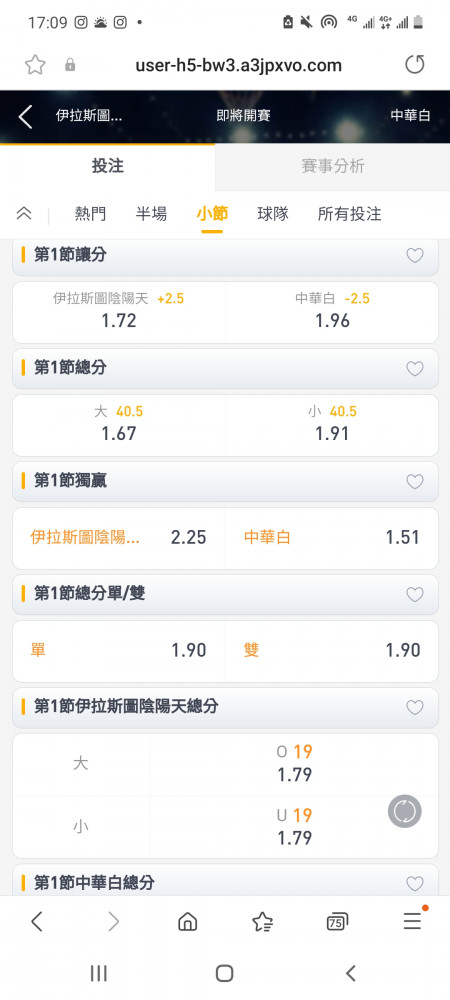This screenshot has height=1000, width=450.
Task: Switch to the 賽事分析 tab
Action: [333, 166]
